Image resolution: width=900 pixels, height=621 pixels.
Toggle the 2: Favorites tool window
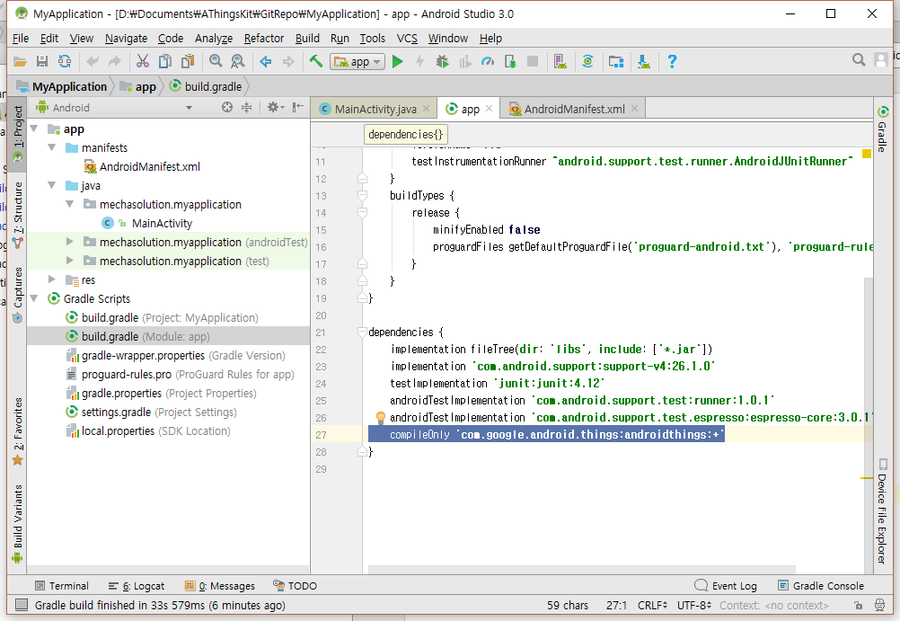click(x=18, y=430)
